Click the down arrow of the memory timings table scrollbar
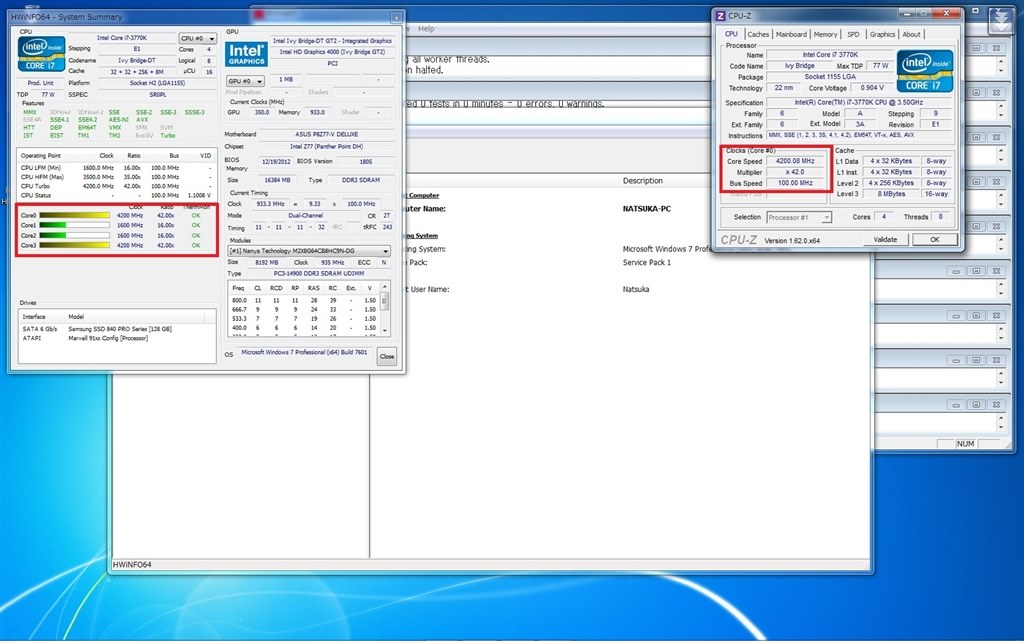Screen dimensions: 1024x641 pyautogui.click(x=385, y=331)
